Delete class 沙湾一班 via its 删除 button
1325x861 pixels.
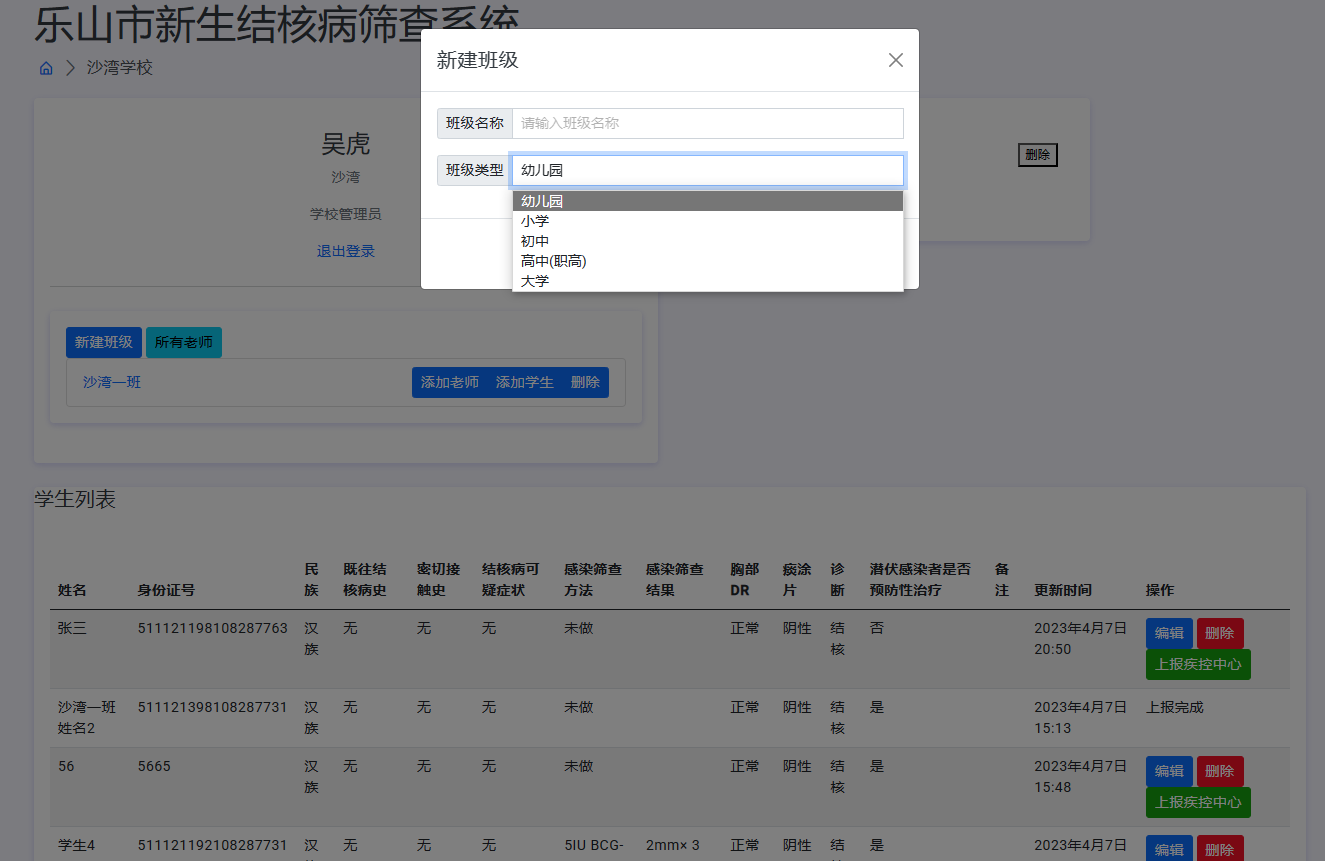point(586,382)
